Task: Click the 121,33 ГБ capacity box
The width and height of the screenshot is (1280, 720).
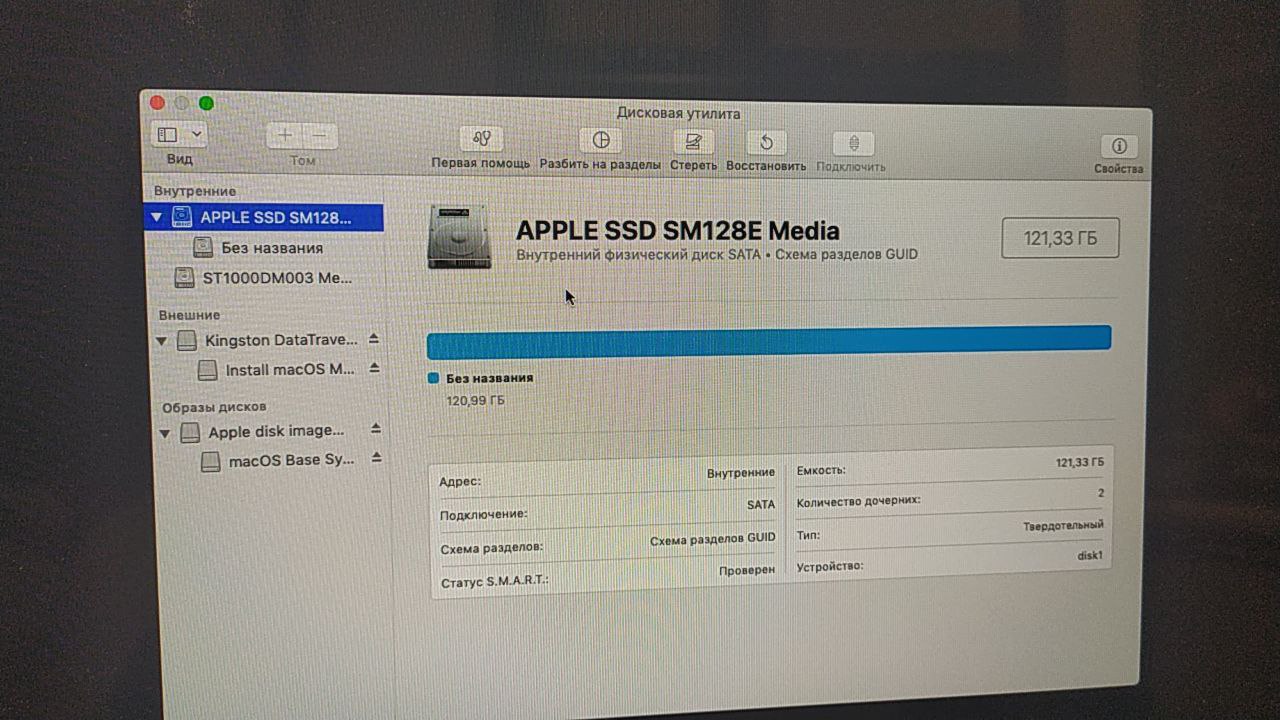Action: click(1060, 238)
